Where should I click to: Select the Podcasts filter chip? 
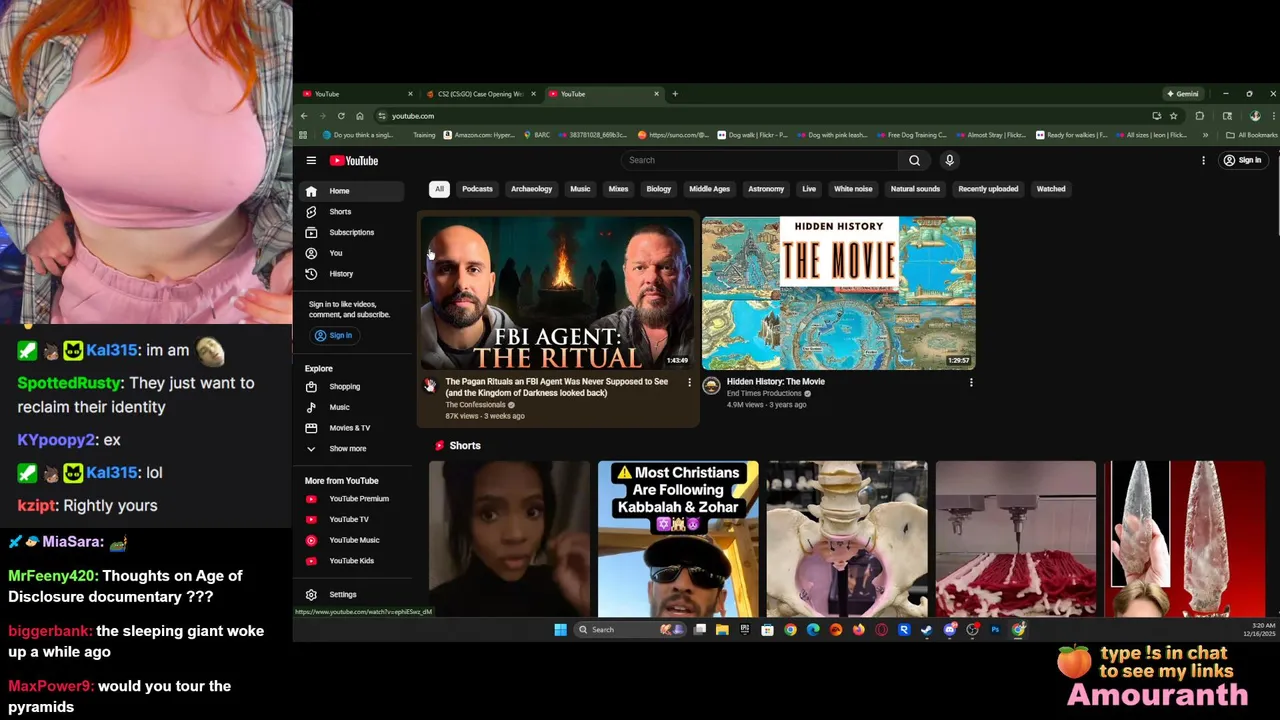[x=477, y=189]
